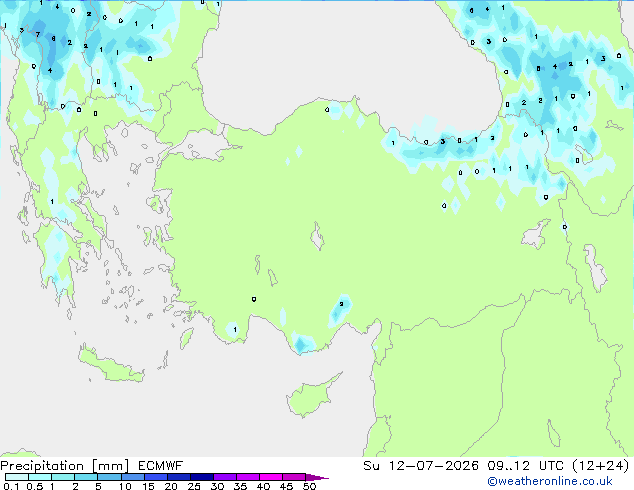Click the 0.1–0.5 mm palest legend swatch

coord(17,477)
